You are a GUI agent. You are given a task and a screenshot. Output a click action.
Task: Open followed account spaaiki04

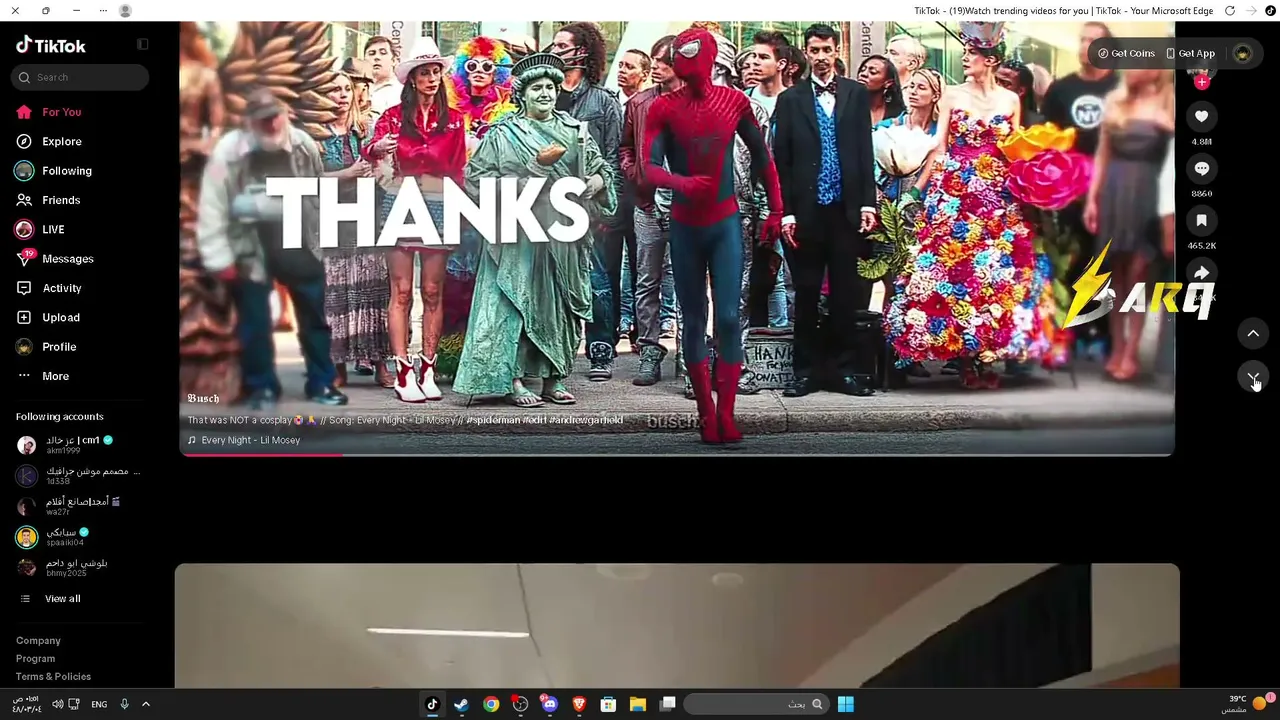tap(53, 537)
